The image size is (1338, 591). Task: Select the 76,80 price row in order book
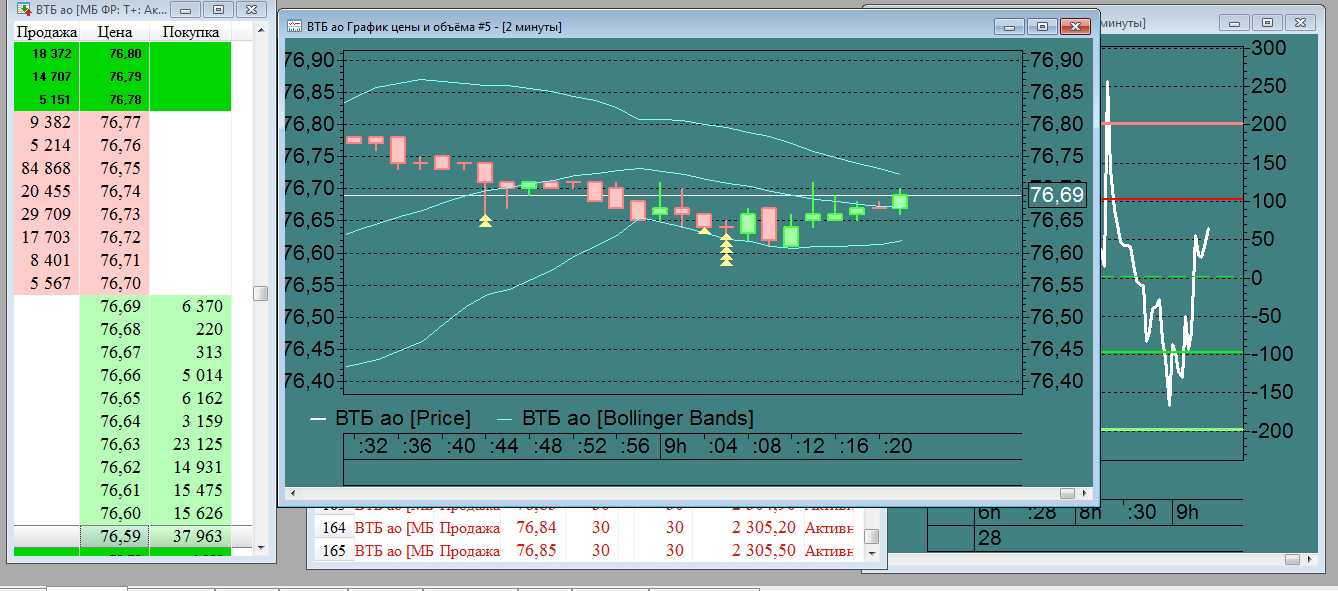click(121, 53)
